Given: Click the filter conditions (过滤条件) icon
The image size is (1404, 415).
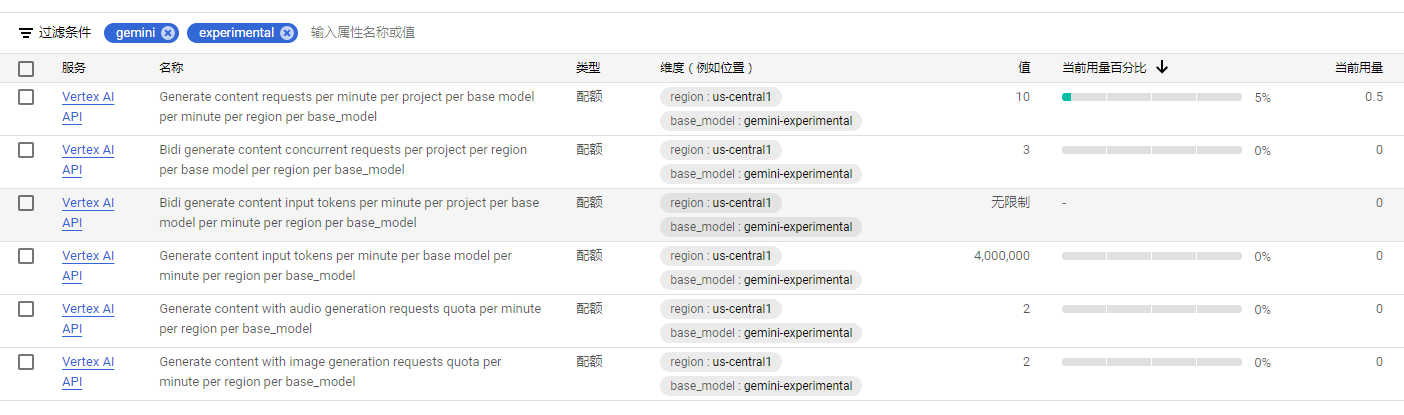Looking at the screenshot, I should click(x=26, y=33).
